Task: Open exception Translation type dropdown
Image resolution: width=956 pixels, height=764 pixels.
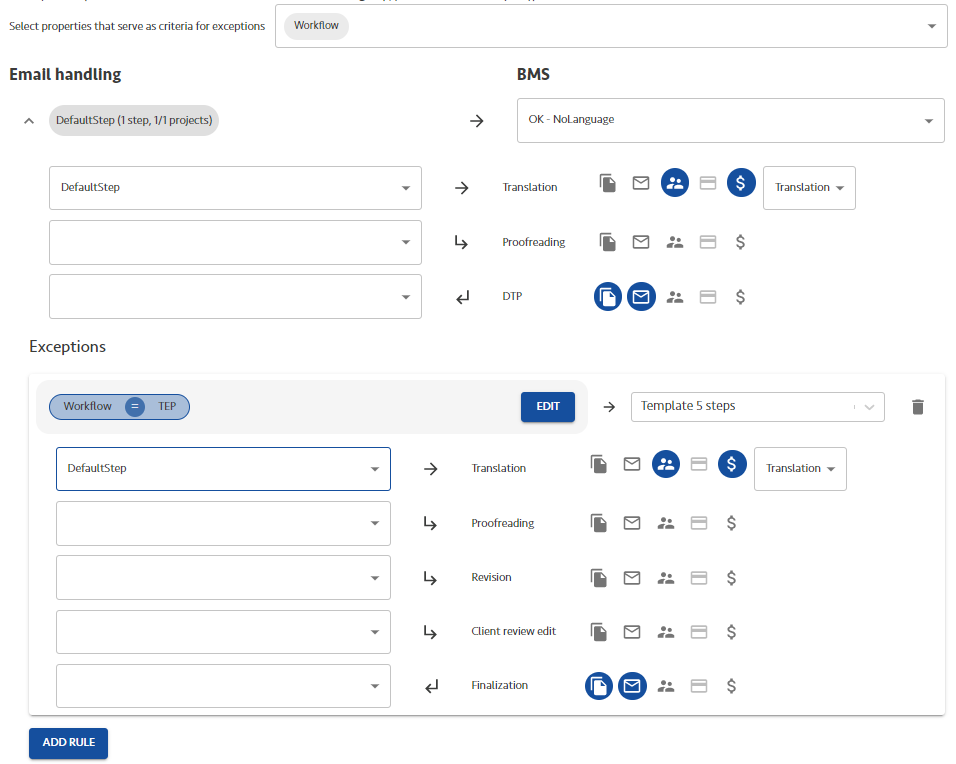Action: pyautogui.click(x=800, y=469)
